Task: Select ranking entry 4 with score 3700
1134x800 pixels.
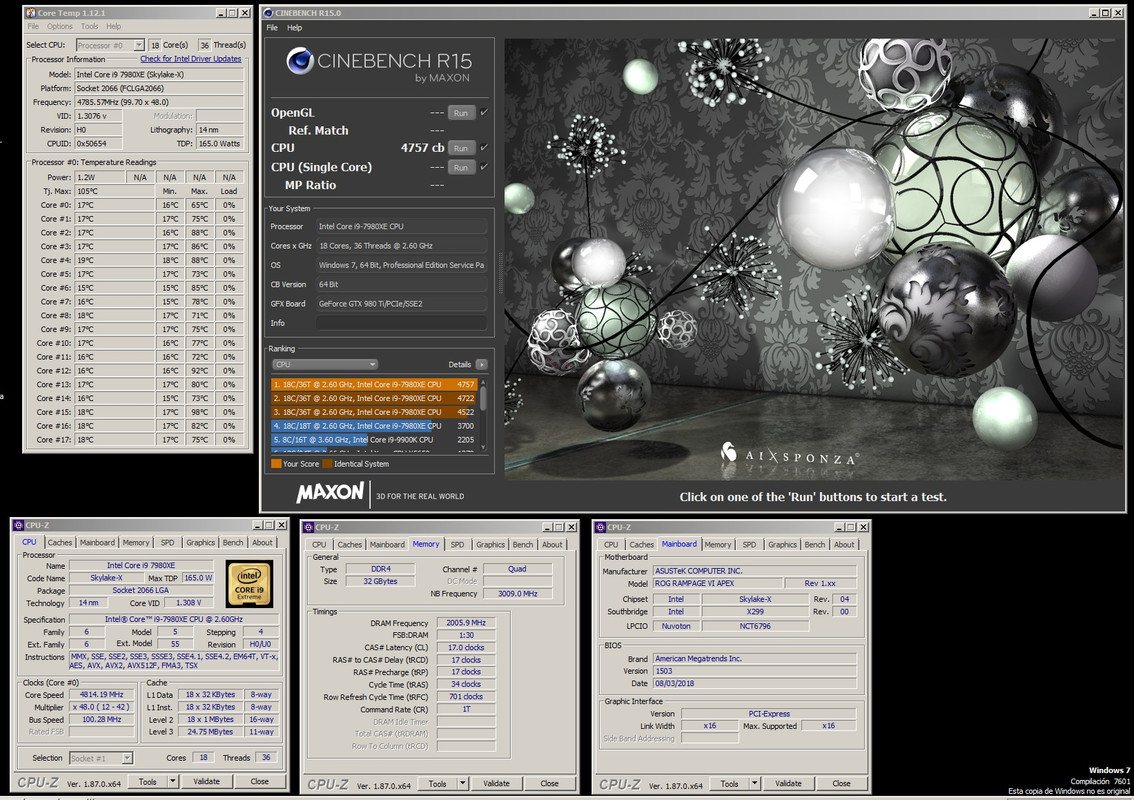Action: pos(374,426)
